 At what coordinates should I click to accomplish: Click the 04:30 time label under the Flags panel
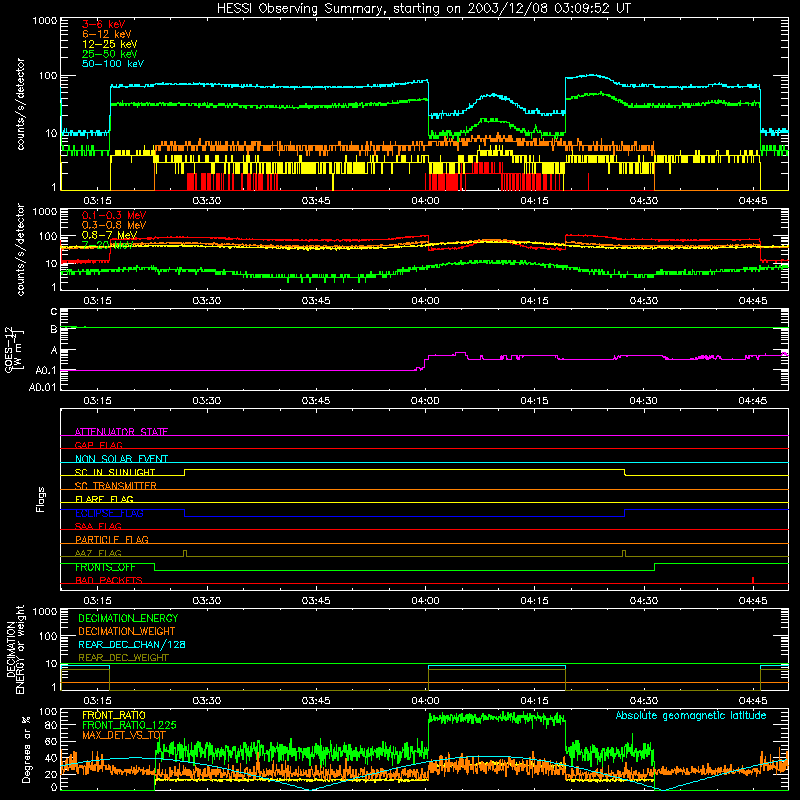coord(643,601)
